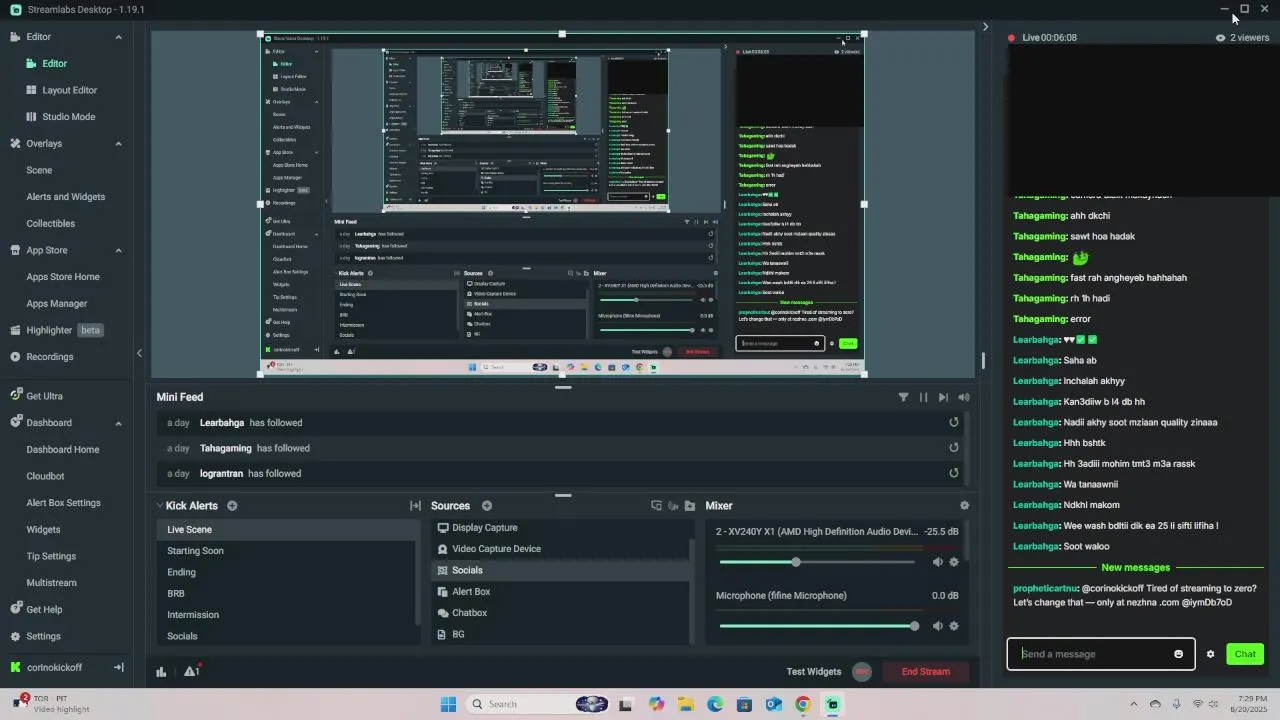Focus the Send a message field
Viewport: 1280px width, 720px height.
tap(1100, 654)
